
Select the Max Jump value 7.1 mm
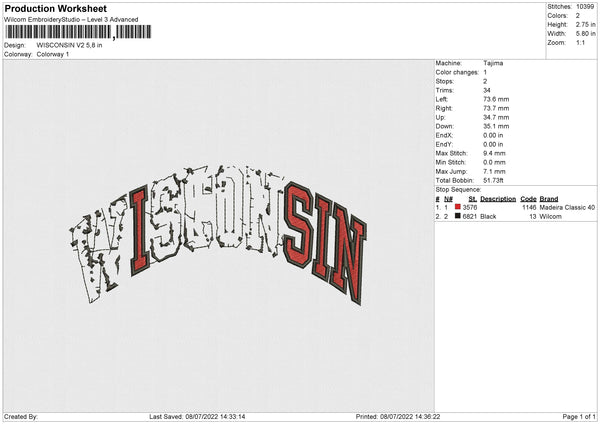(x=494, y=171)
